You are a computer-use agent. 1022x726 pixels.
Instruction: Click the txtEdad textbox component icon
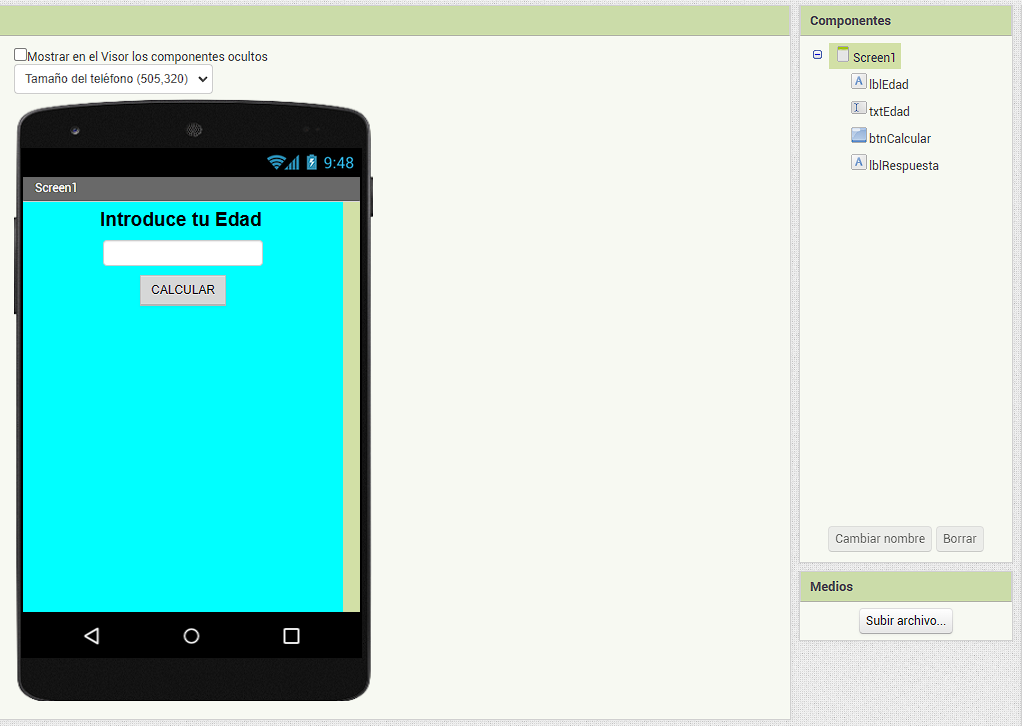pos(858,109)
